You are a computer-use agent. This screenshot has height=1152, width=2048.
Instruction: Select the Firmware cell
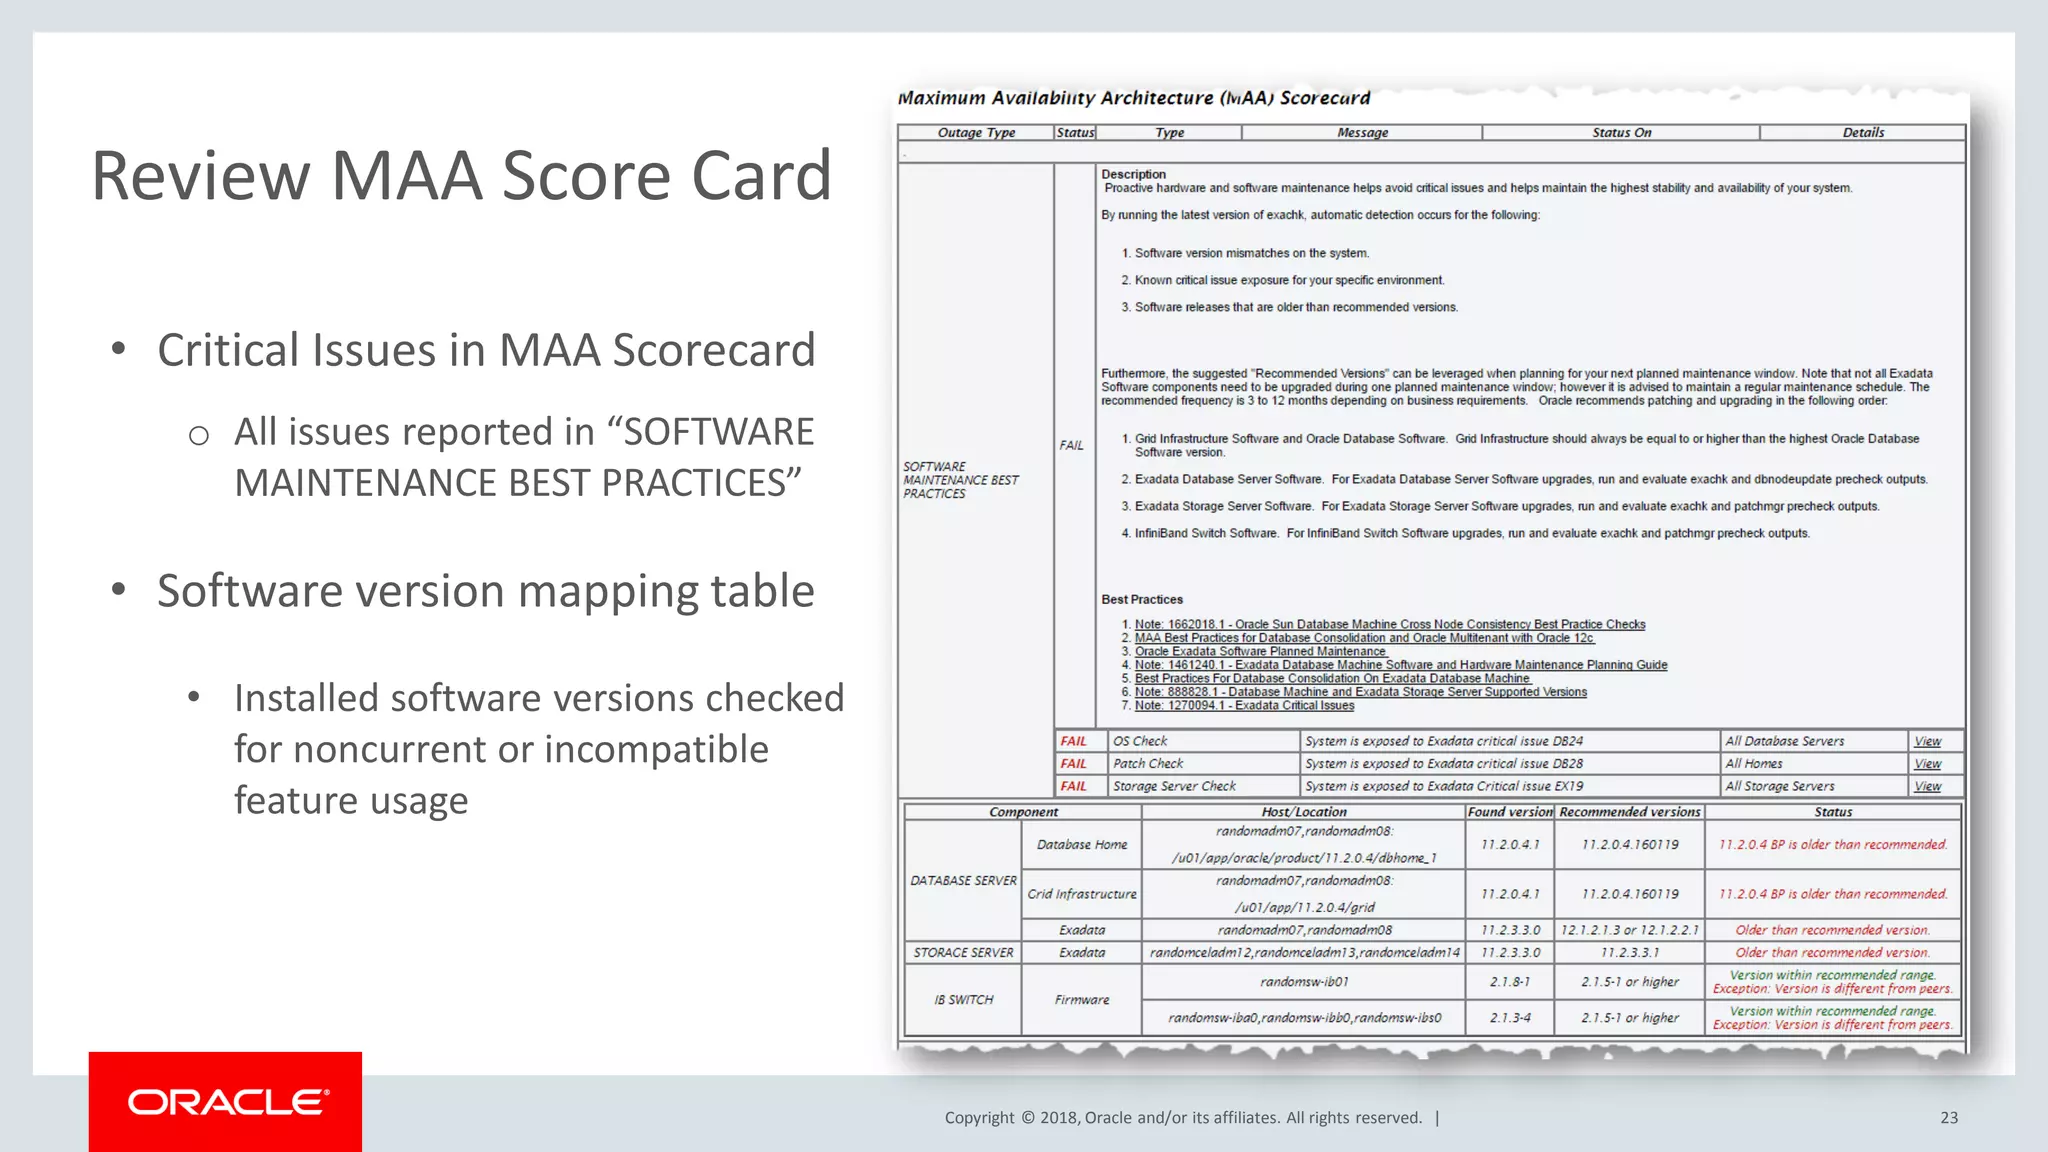pos(1082,1000)
